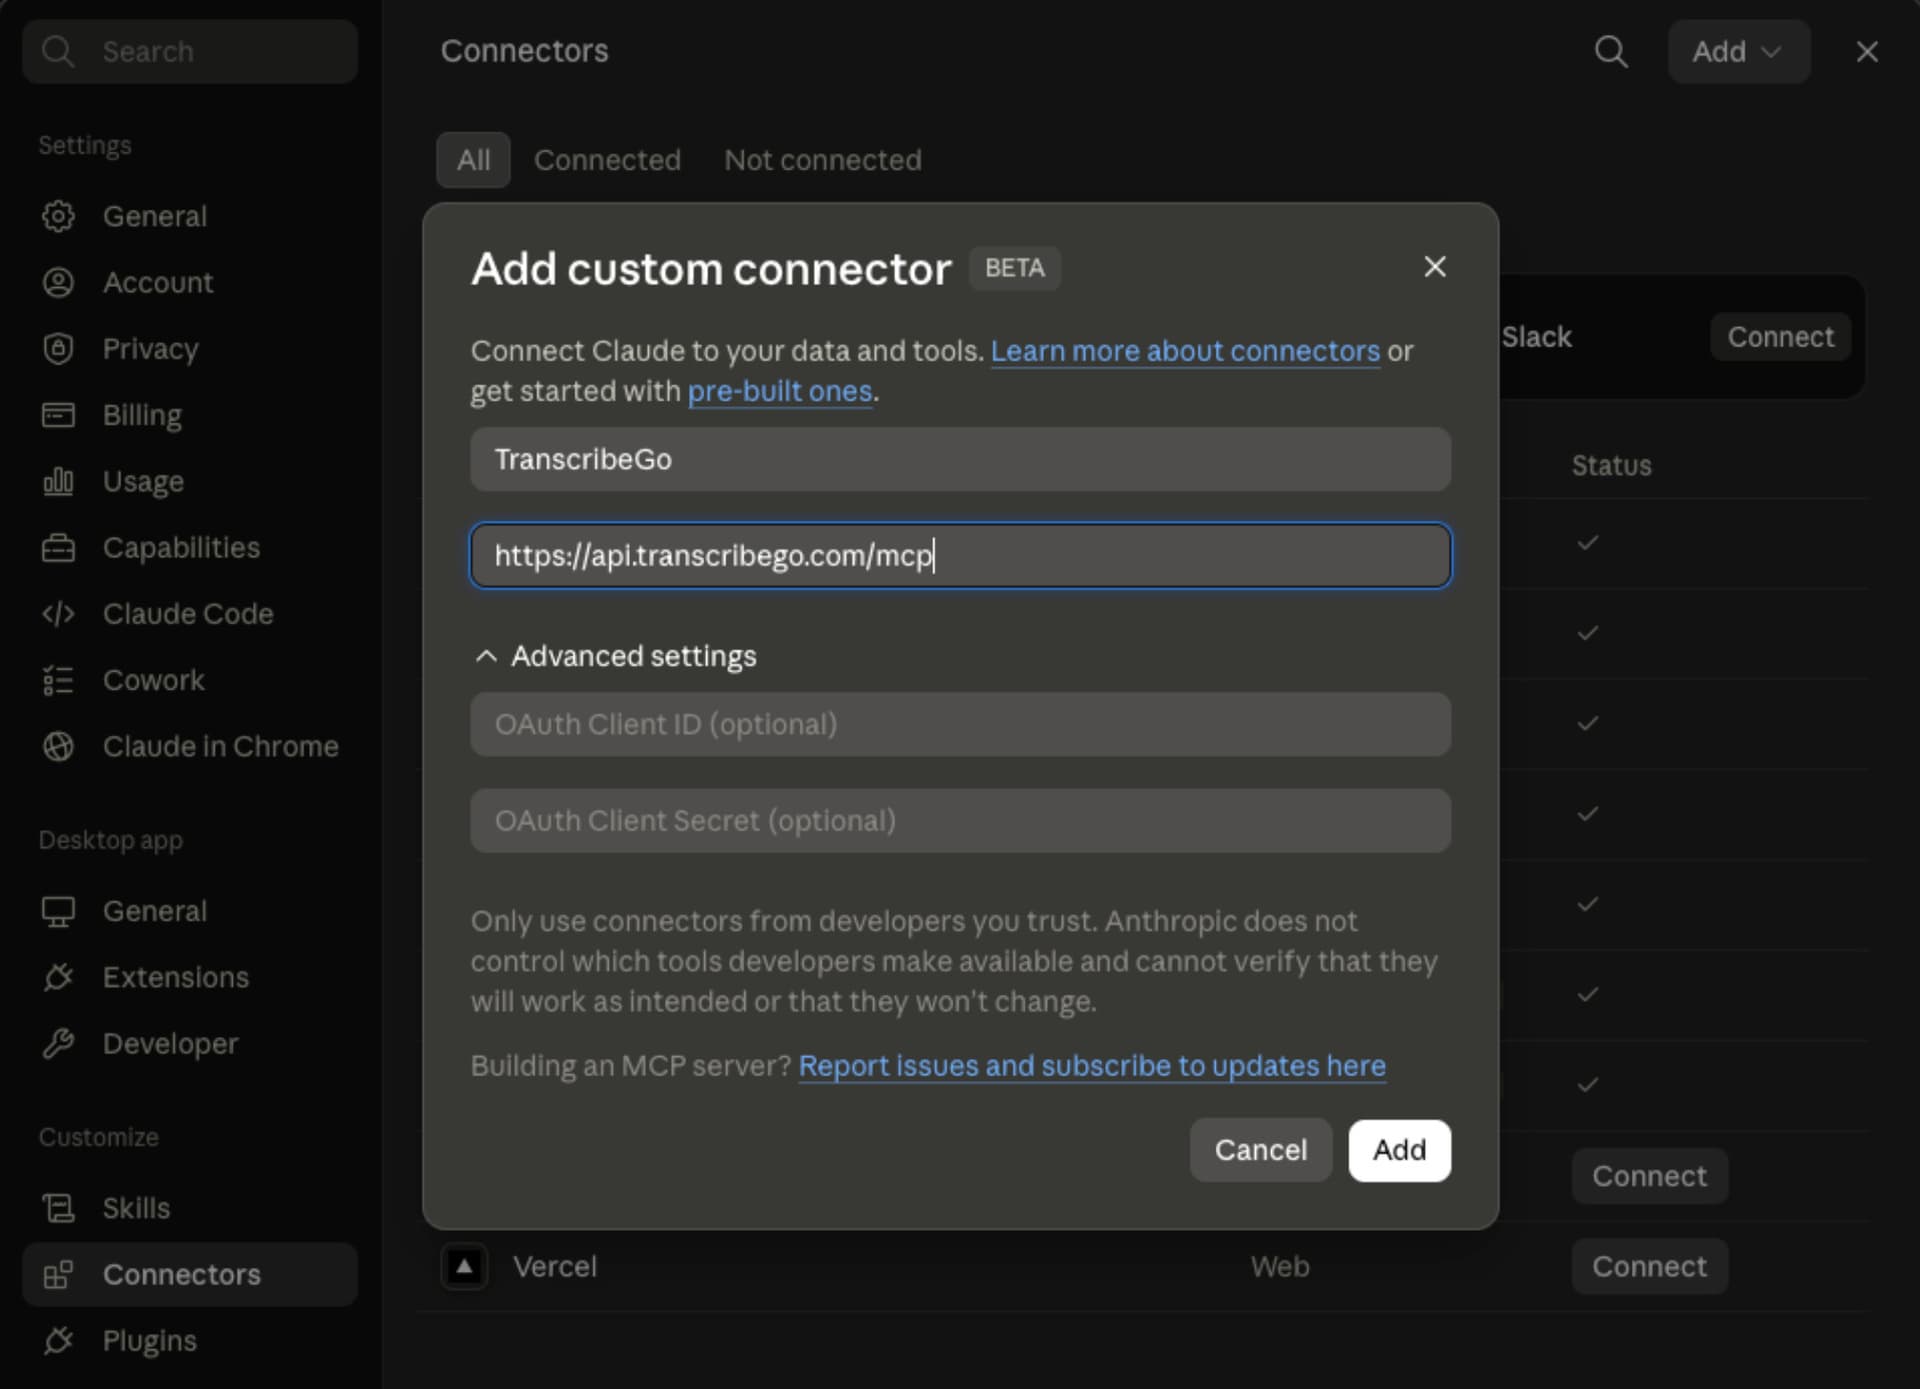Click the Slack connector label
The image size is (1920, 1389).
tap(1537, 337)
